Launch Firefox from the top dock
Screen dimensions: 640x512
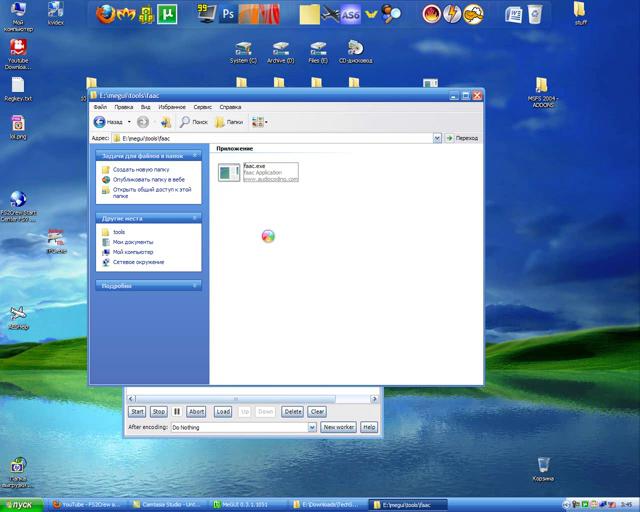tap(105, 15)
